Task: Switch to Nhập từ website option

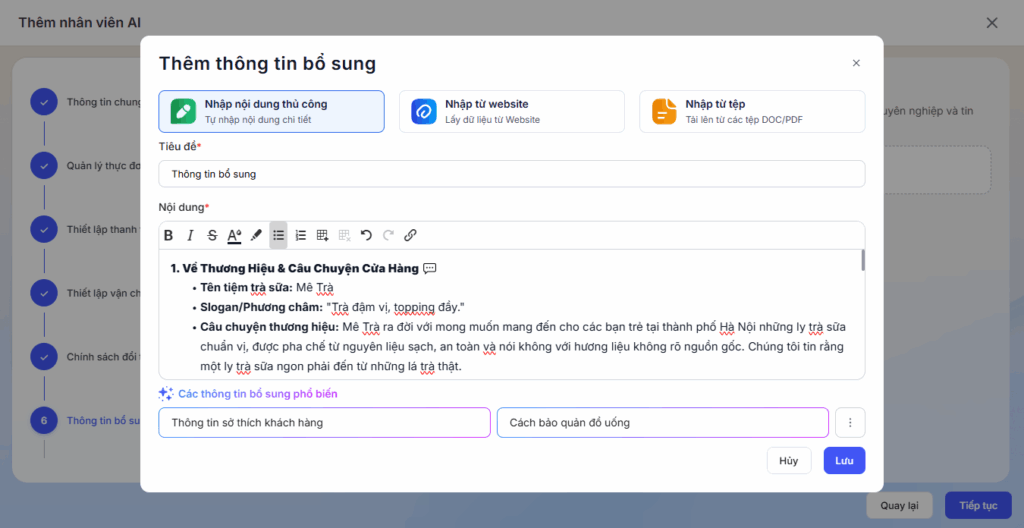Action: tap(511, 111)
